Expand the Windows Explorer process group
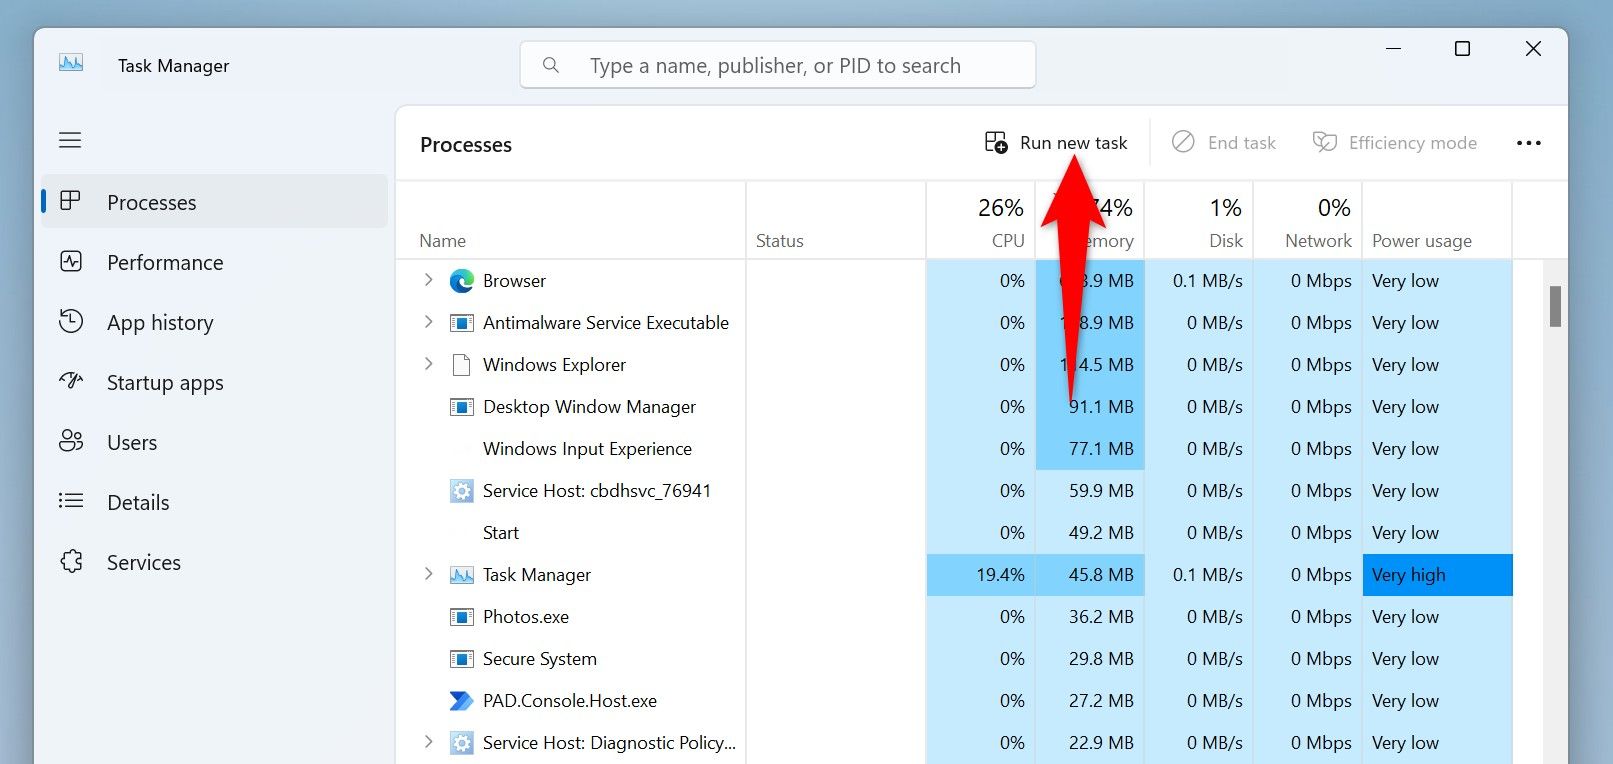The width and height of the screenshot is (1613, 764). tap(428, 364)
